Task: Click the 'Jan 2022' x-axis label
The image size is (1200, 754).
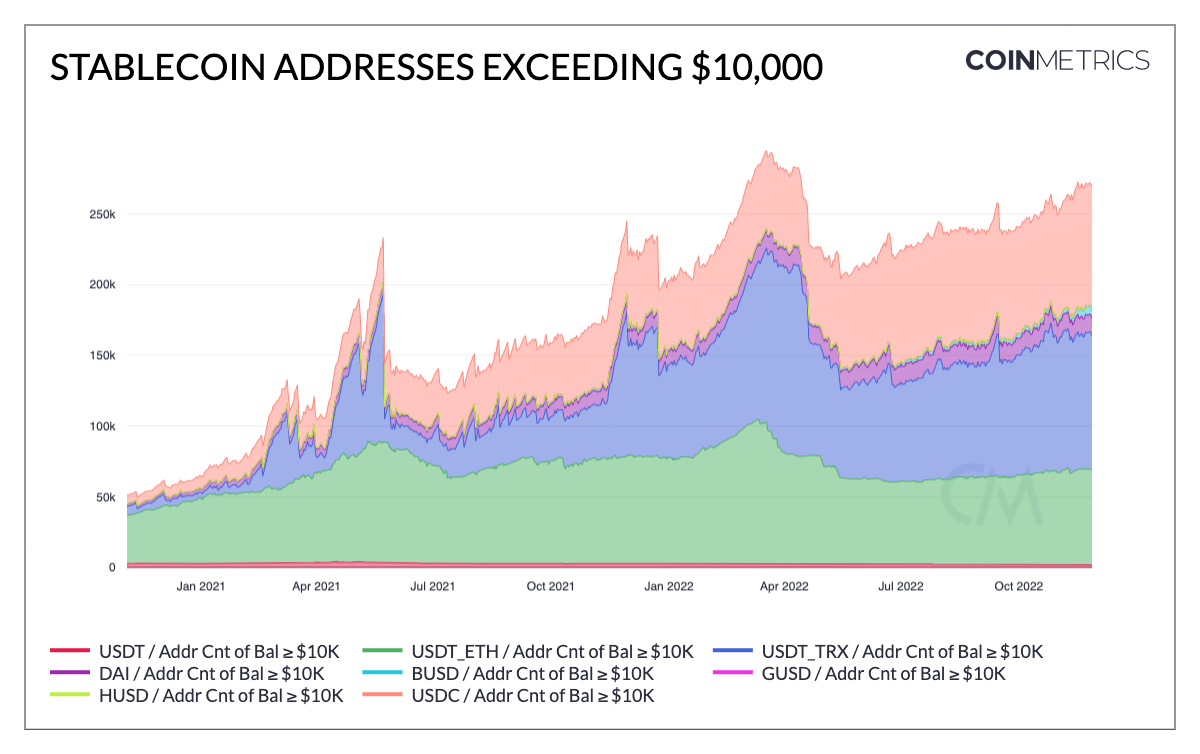Action: pos(668,587)
